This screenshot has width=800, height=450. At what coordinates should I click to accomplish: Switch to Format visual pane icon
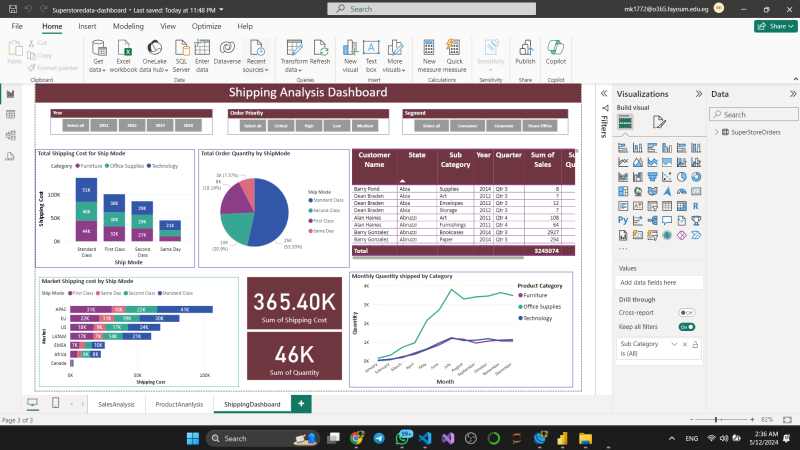click(659, 121)
